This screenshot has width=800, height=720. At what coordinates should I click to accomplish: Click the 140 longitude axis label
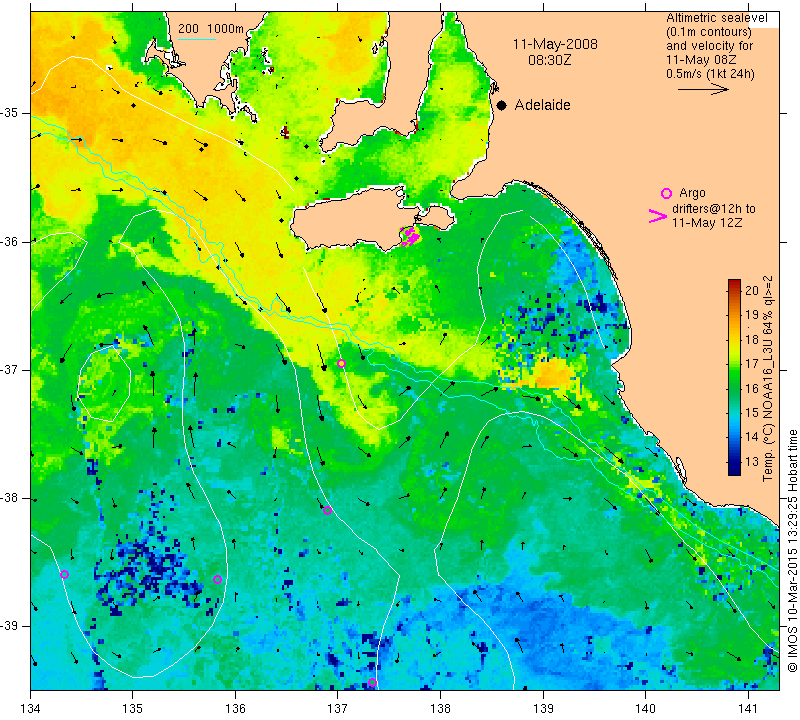coord(645,709)
